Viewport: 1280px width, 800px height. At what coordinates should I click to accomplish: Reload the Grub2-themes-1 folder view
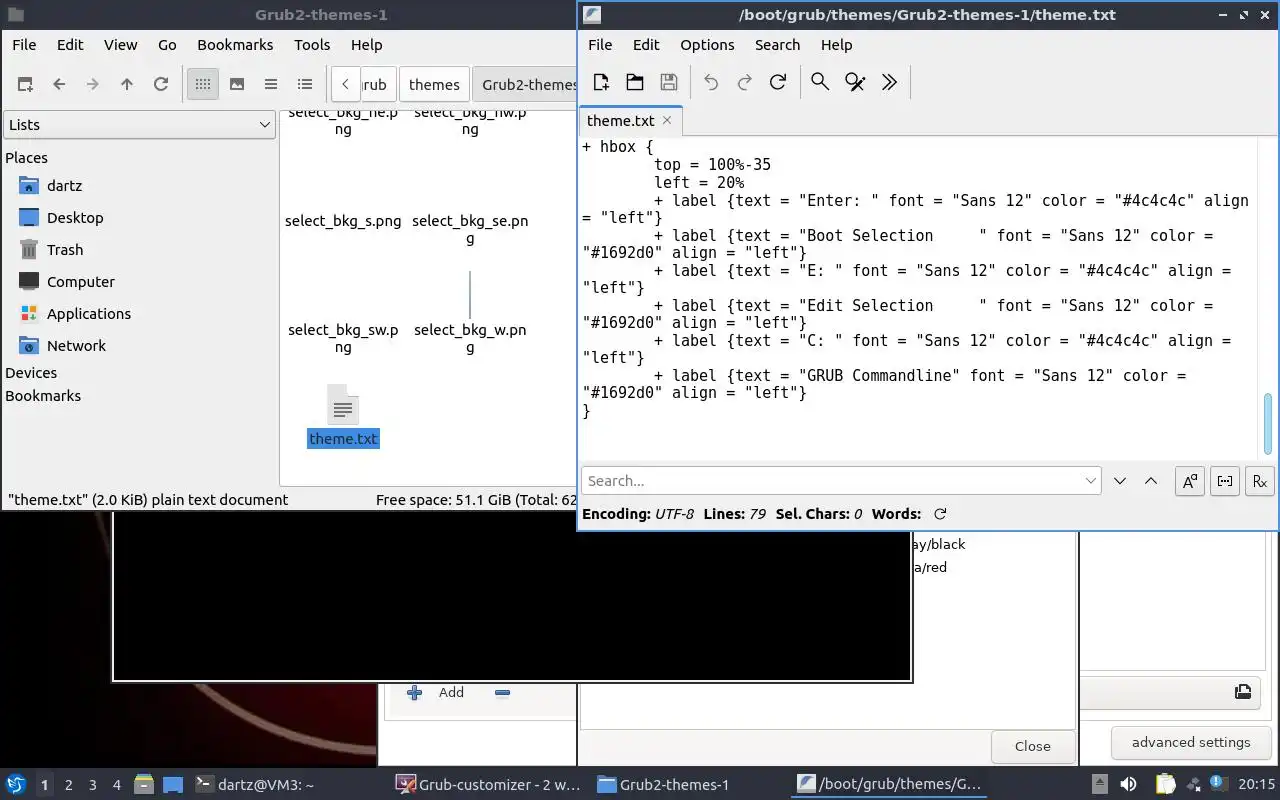(161, 85)
